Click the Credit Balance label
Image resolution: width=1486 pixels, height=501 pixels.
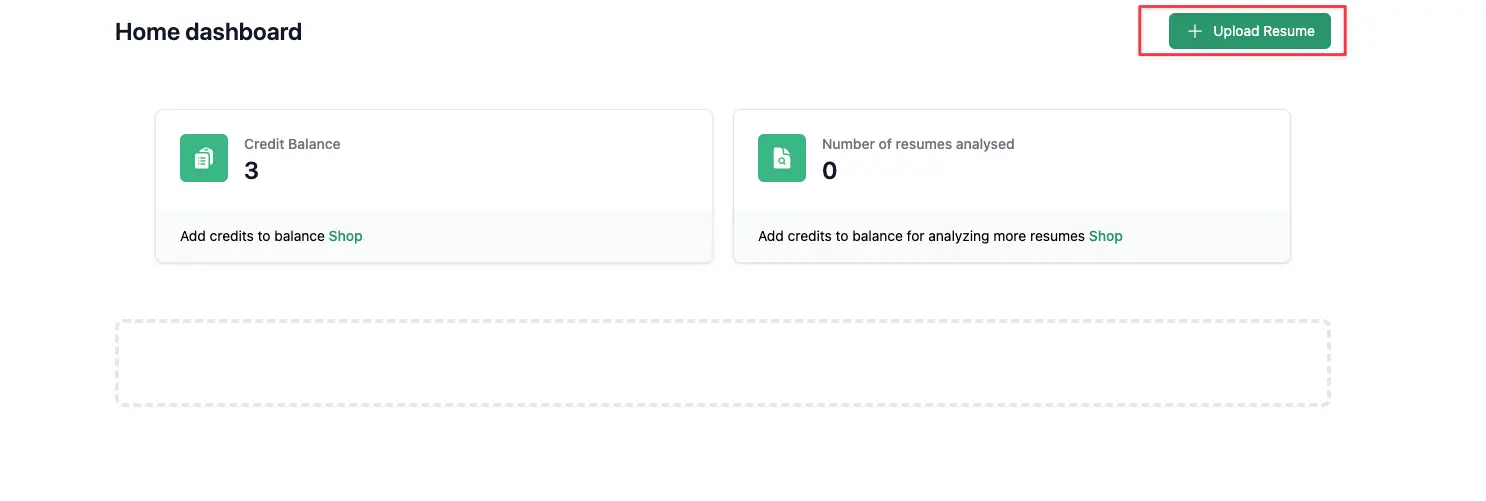(x=292, y=144)
